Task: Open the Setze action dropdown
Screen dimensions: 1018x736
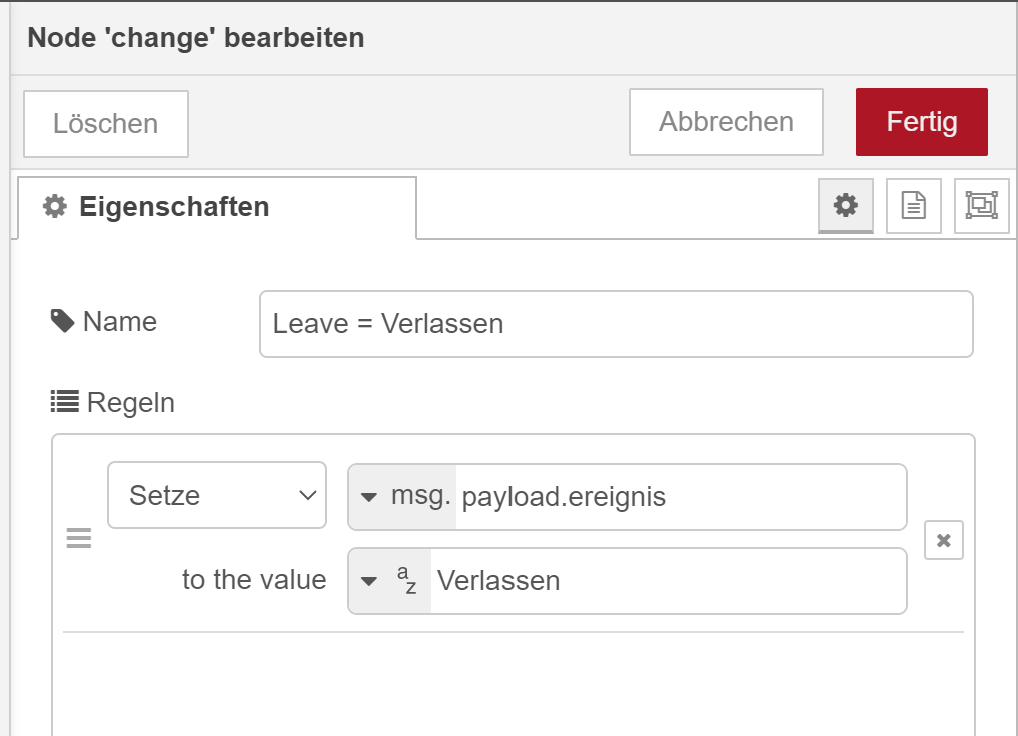Action: 217,495
